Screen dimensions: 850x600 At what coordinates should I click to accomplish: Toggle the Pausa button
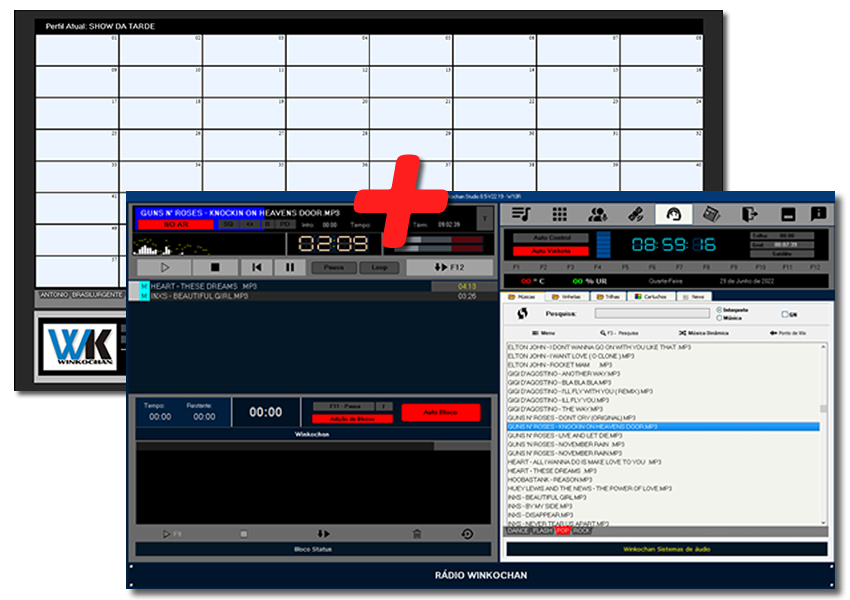tap(334, 267)
